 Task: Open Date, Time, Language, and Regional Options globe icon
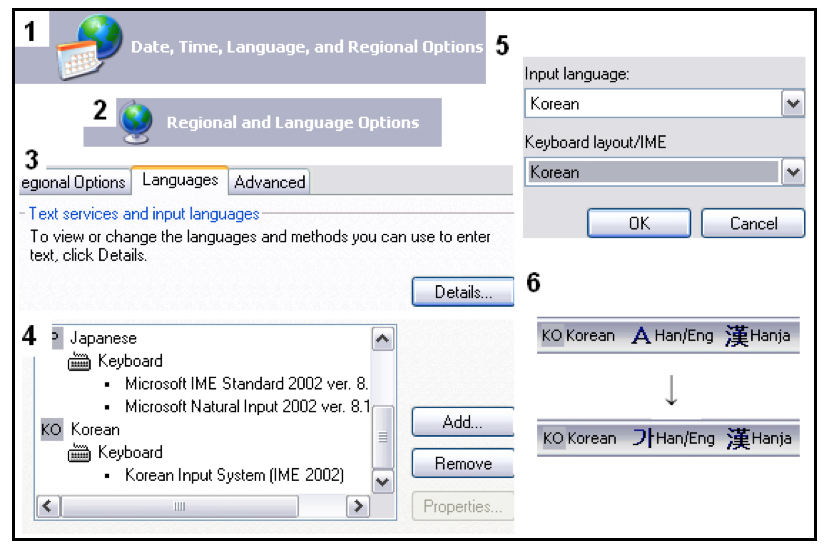(90, 47)
